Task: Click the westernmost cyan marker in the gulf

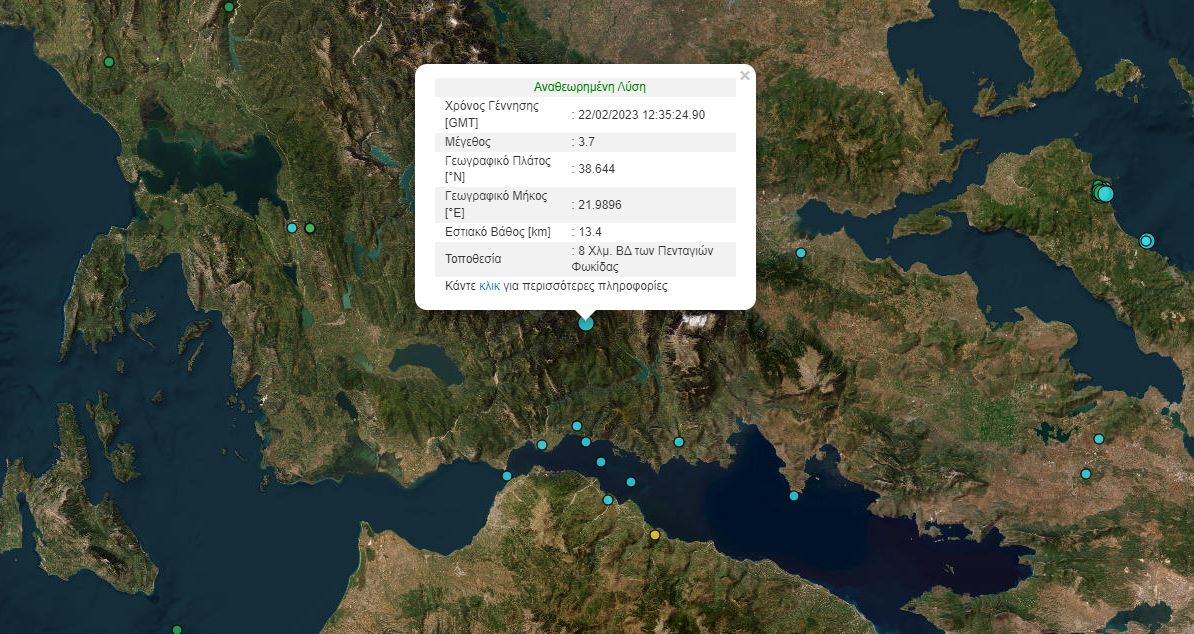Action: click(507, 476)
